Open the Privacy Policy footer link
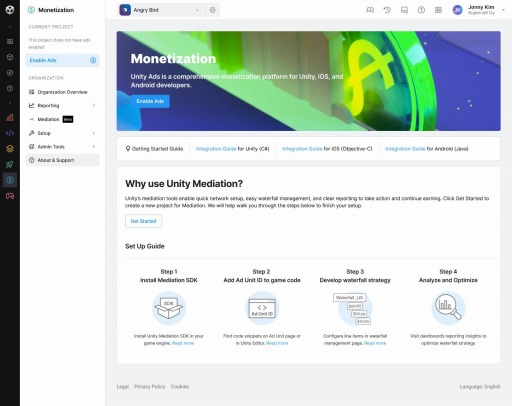 tap(150, 386)
